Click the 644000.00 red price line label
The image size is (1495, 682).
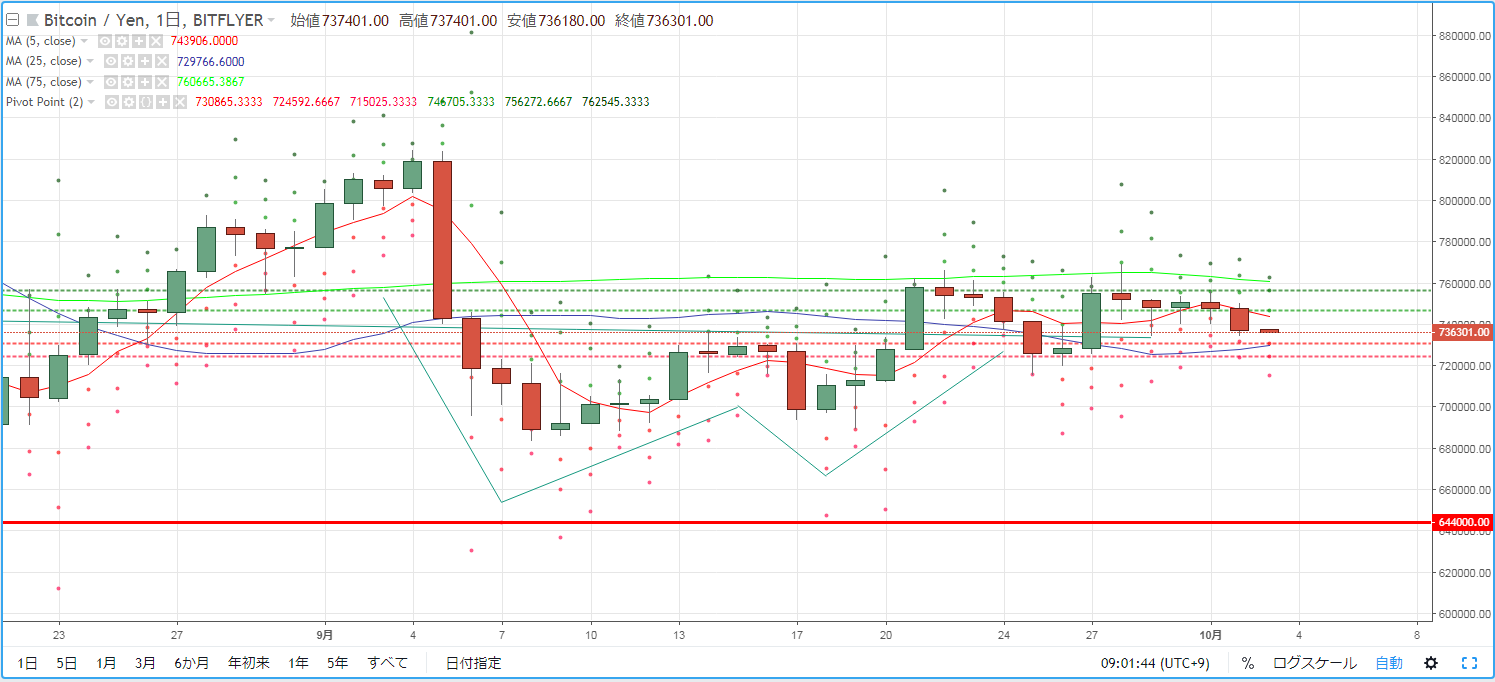tap(1464, 522)
